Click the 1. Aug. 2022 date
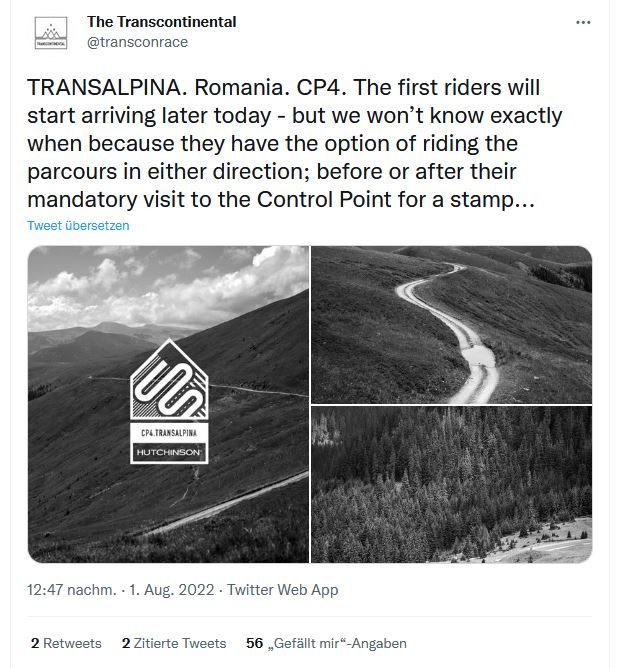This screenshot has width=626, height=668. [172, 590]
